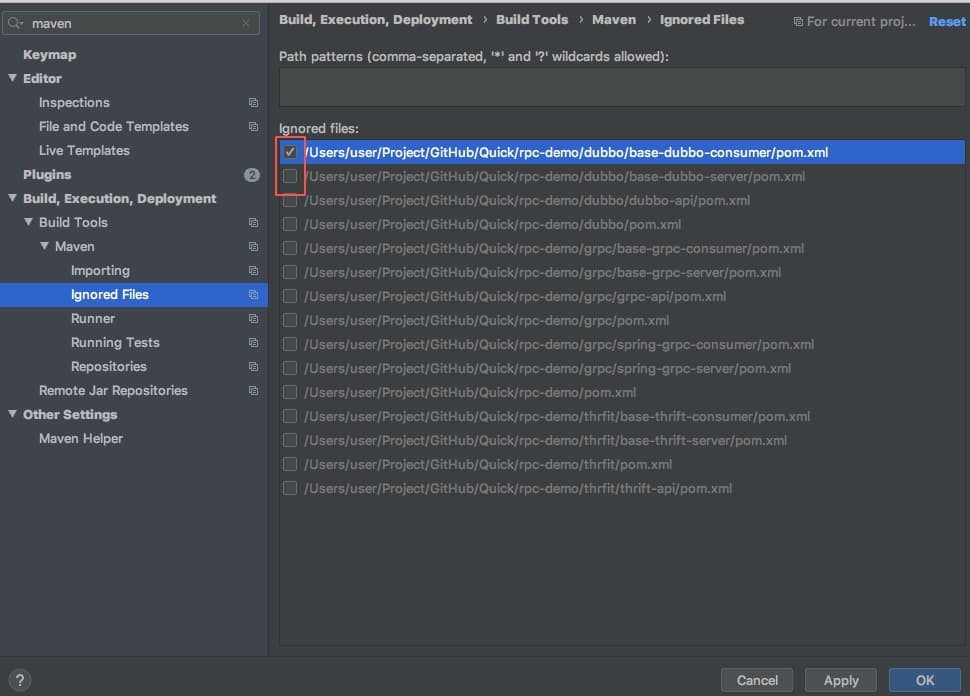Open the Keymap settings page
This screenshot has height=696, width=970.
tap(49, 55)
